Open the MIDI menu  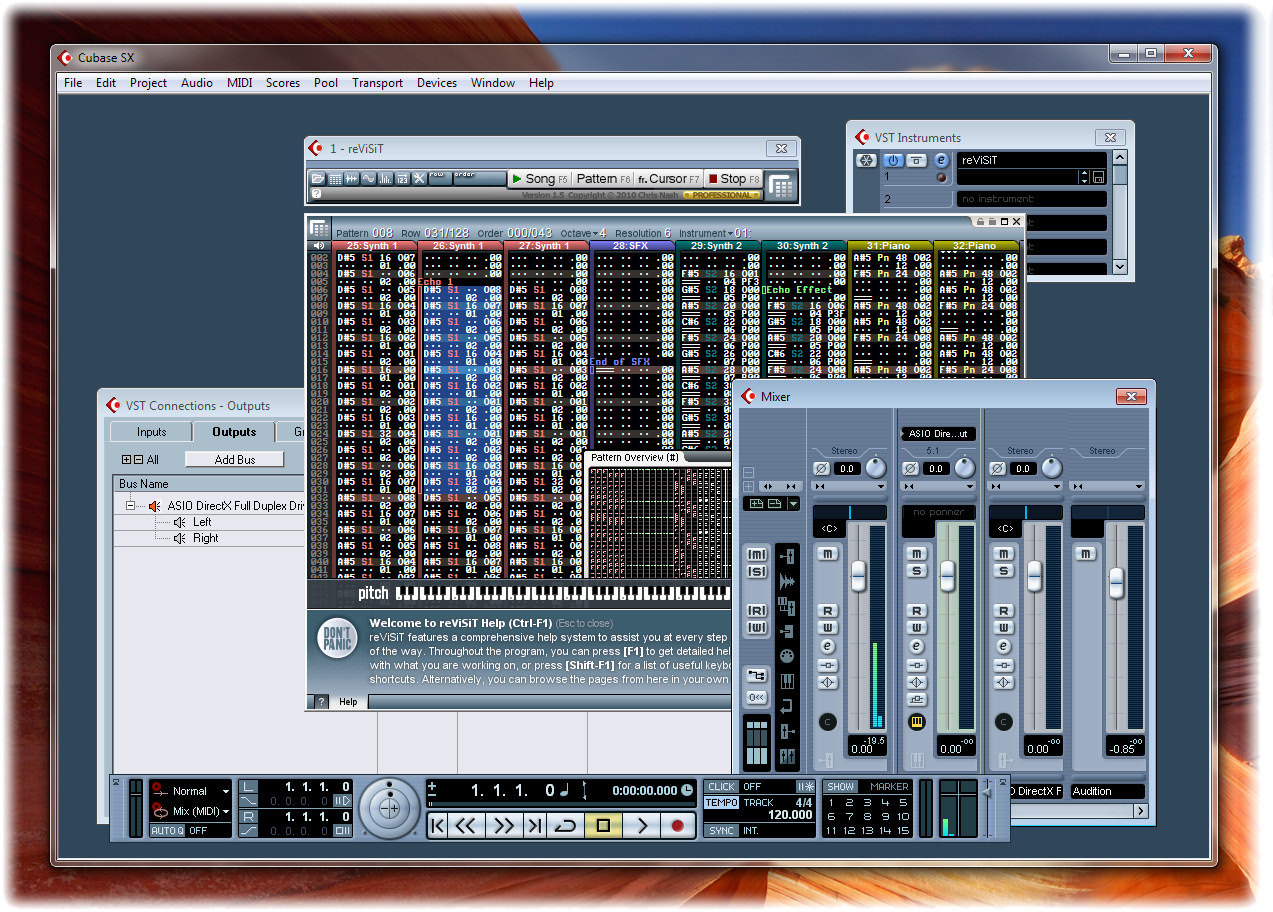pos(240,83)
